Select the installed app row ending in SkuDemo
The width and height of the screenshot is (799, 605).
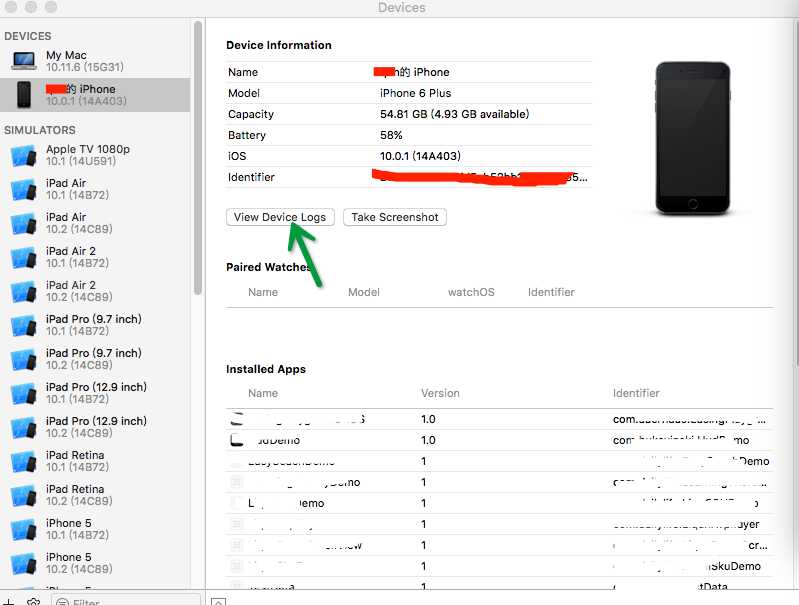(499, 566)
